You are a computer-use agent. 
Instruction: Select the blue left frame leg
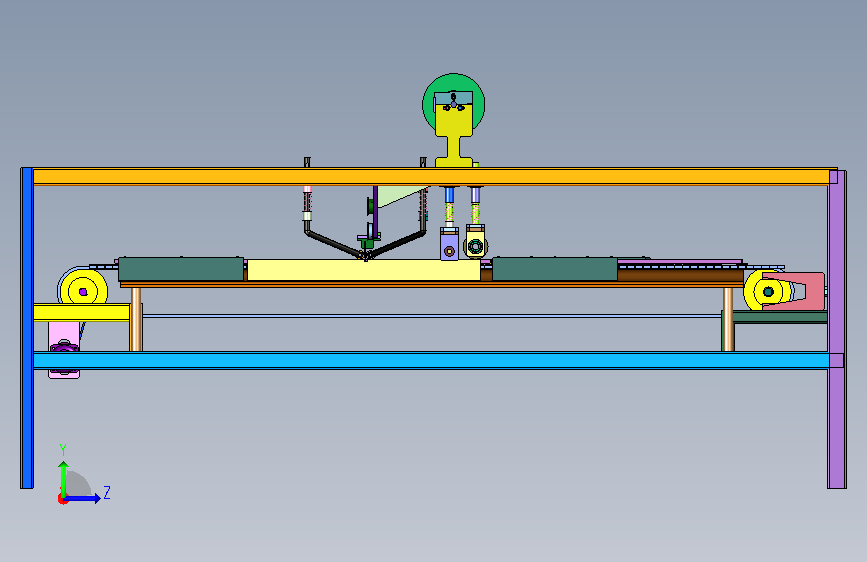click(27, 328)
